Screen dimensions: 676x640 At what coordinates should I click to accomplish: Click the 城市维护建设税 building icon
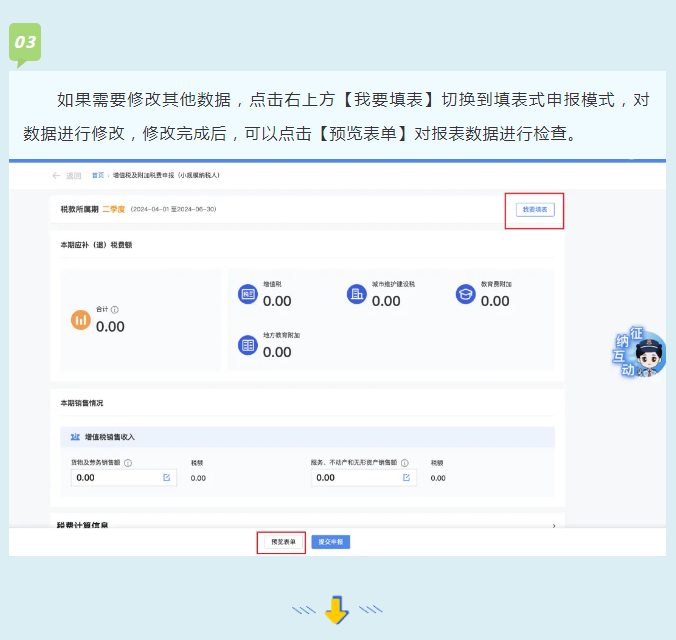pos(356,294)
